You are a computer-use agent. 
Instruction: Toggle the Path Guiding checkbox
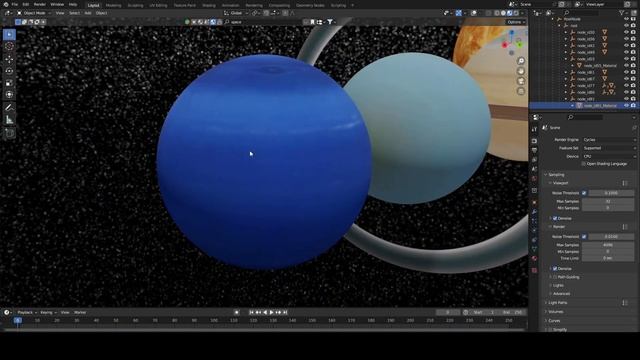(555, 277)
